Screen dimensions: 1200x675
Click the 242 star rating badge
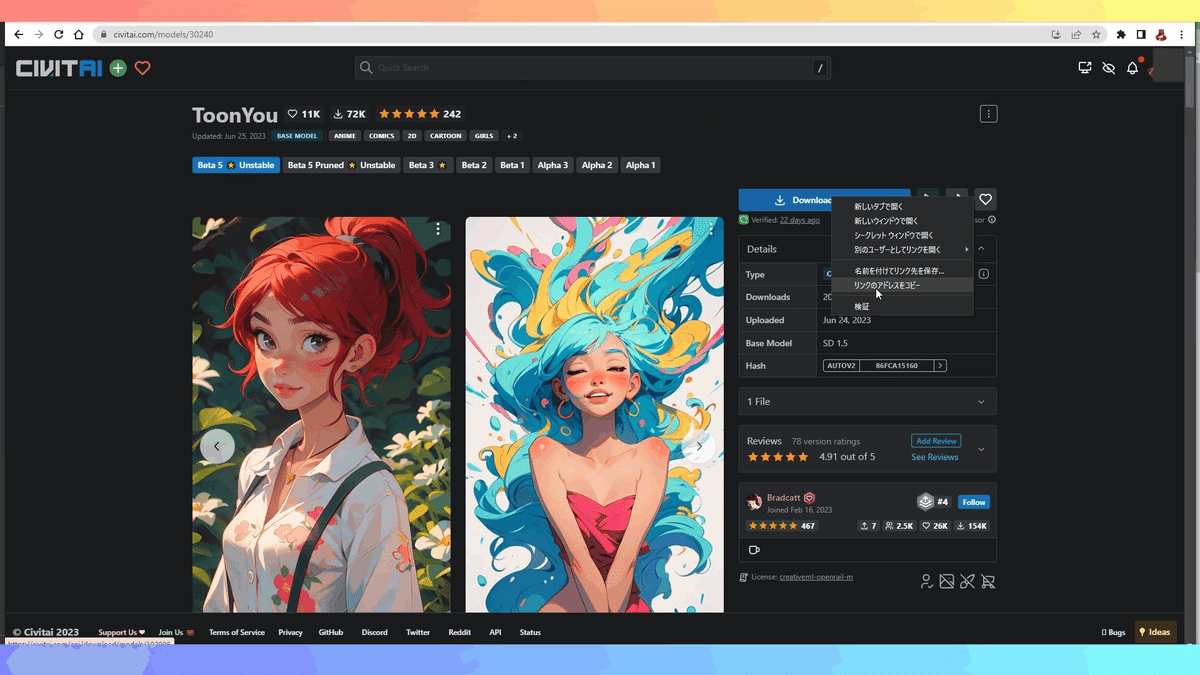click(420, 114)
